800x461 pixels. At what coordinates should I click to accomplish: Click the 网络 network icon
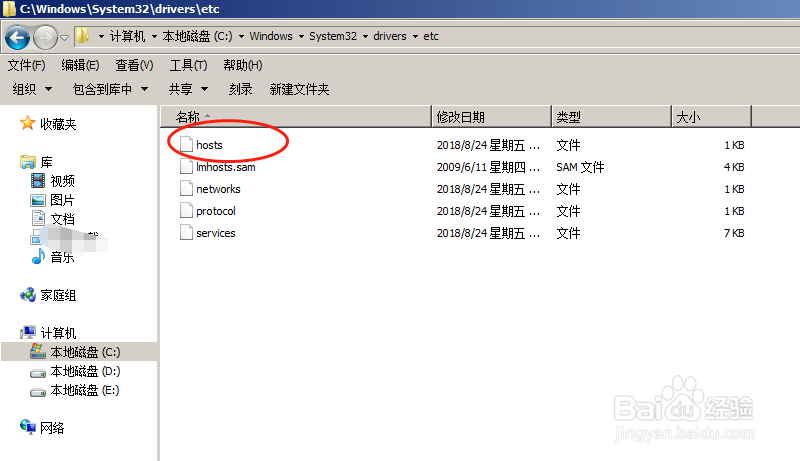28,426
